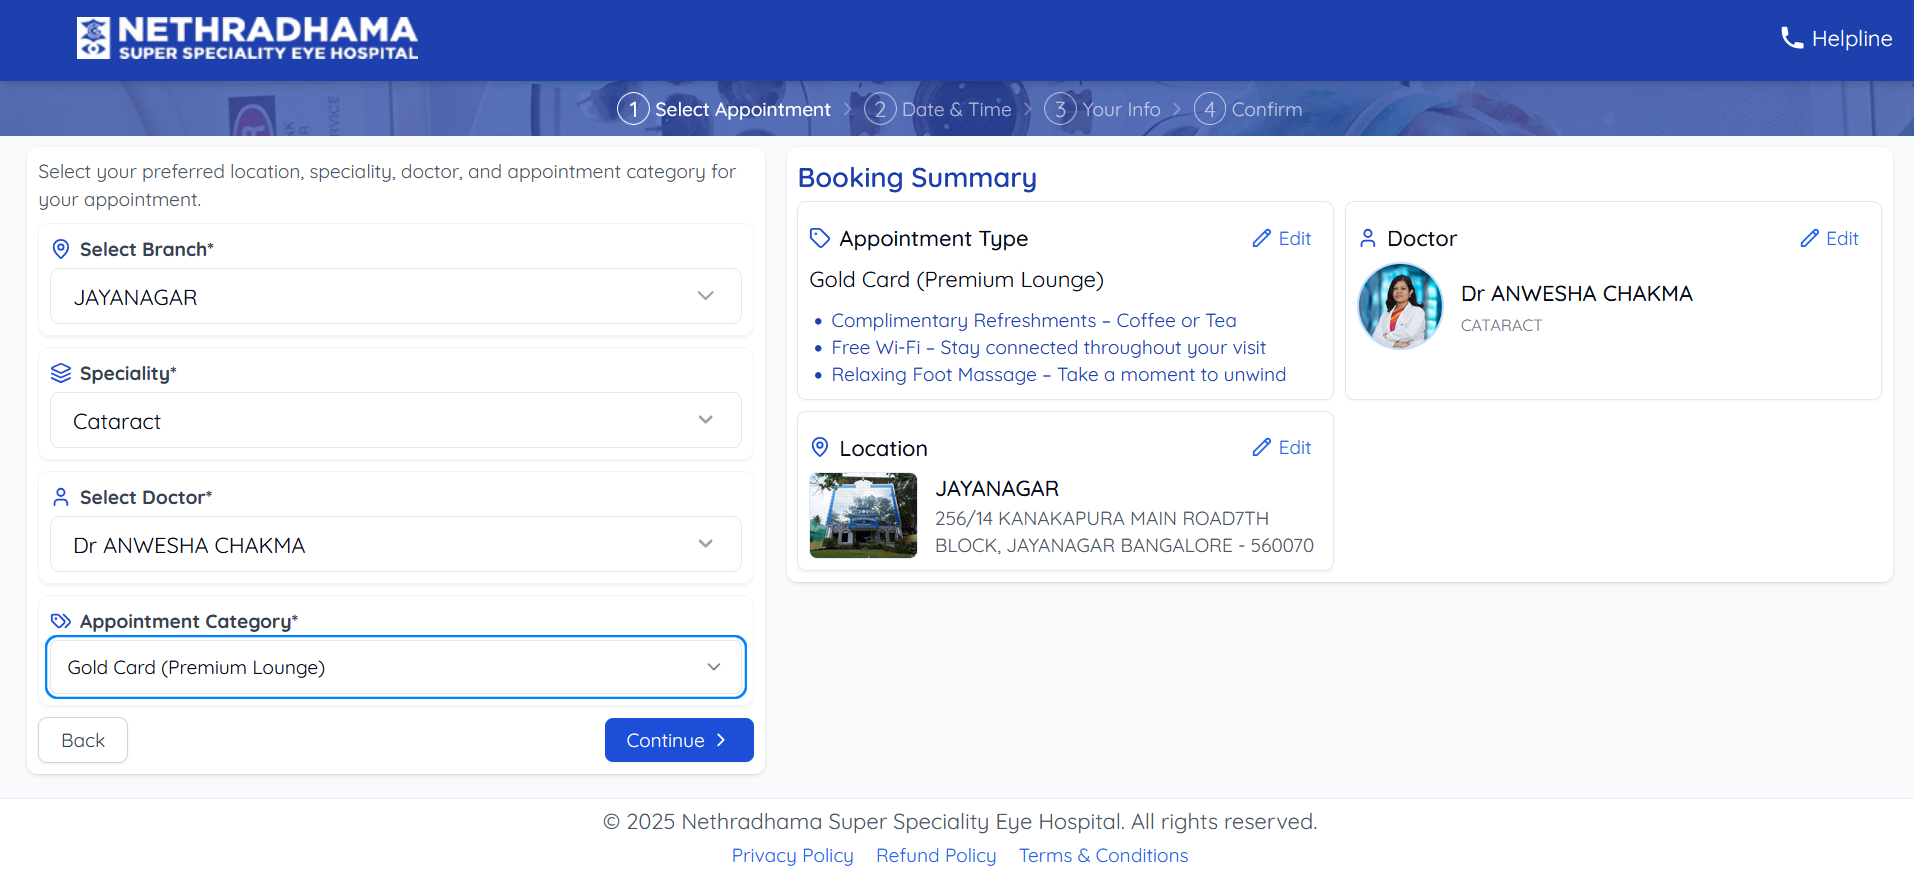This screenshot has width=1914, height=871.
Task: Open the Appointment Category dropdown
Action: coord(396,667)
